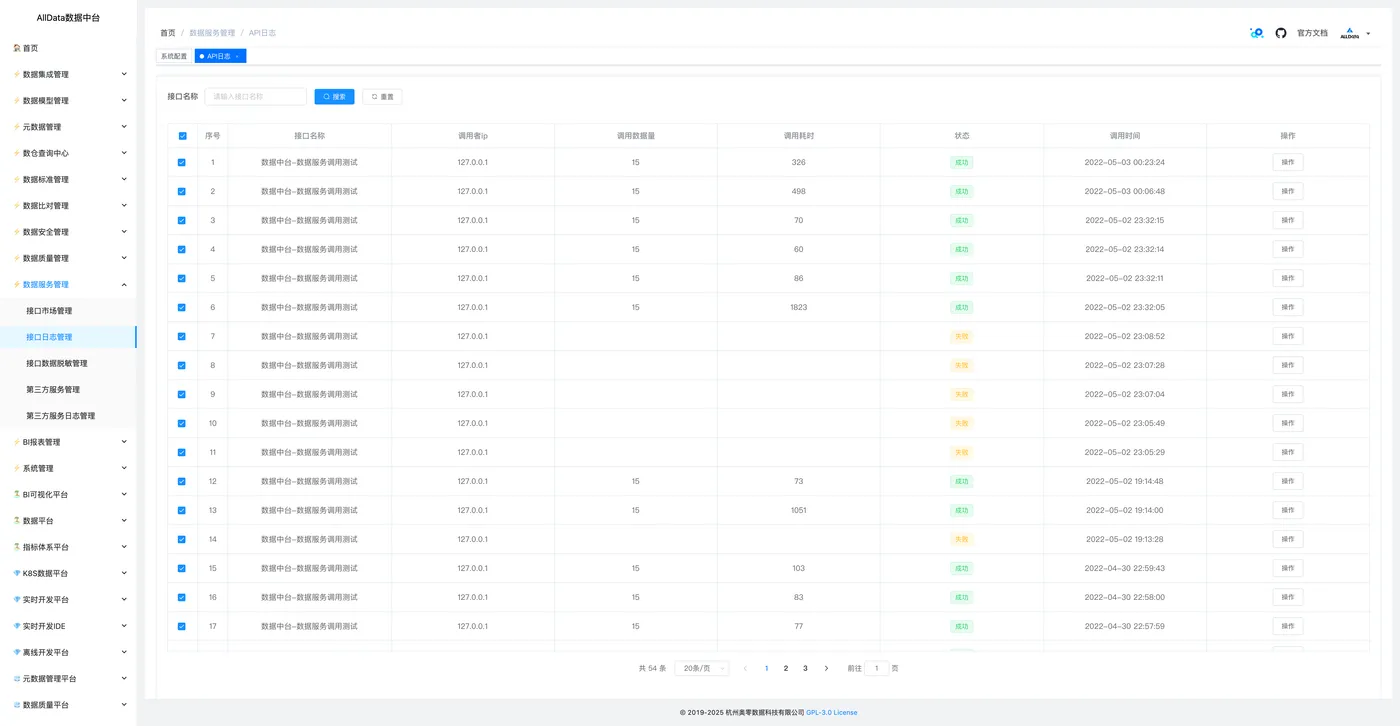This screenshot has width=1400, height=726.
Task: Open the 官方文档 documentation link
Action: pyautogui.click(x=1312, y=33)
